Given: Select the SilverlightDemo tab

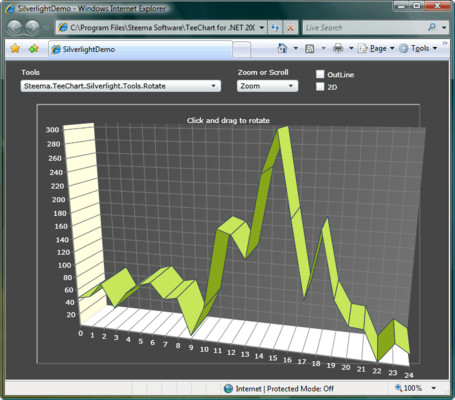Looking at the screenshot, I should 140,49.
